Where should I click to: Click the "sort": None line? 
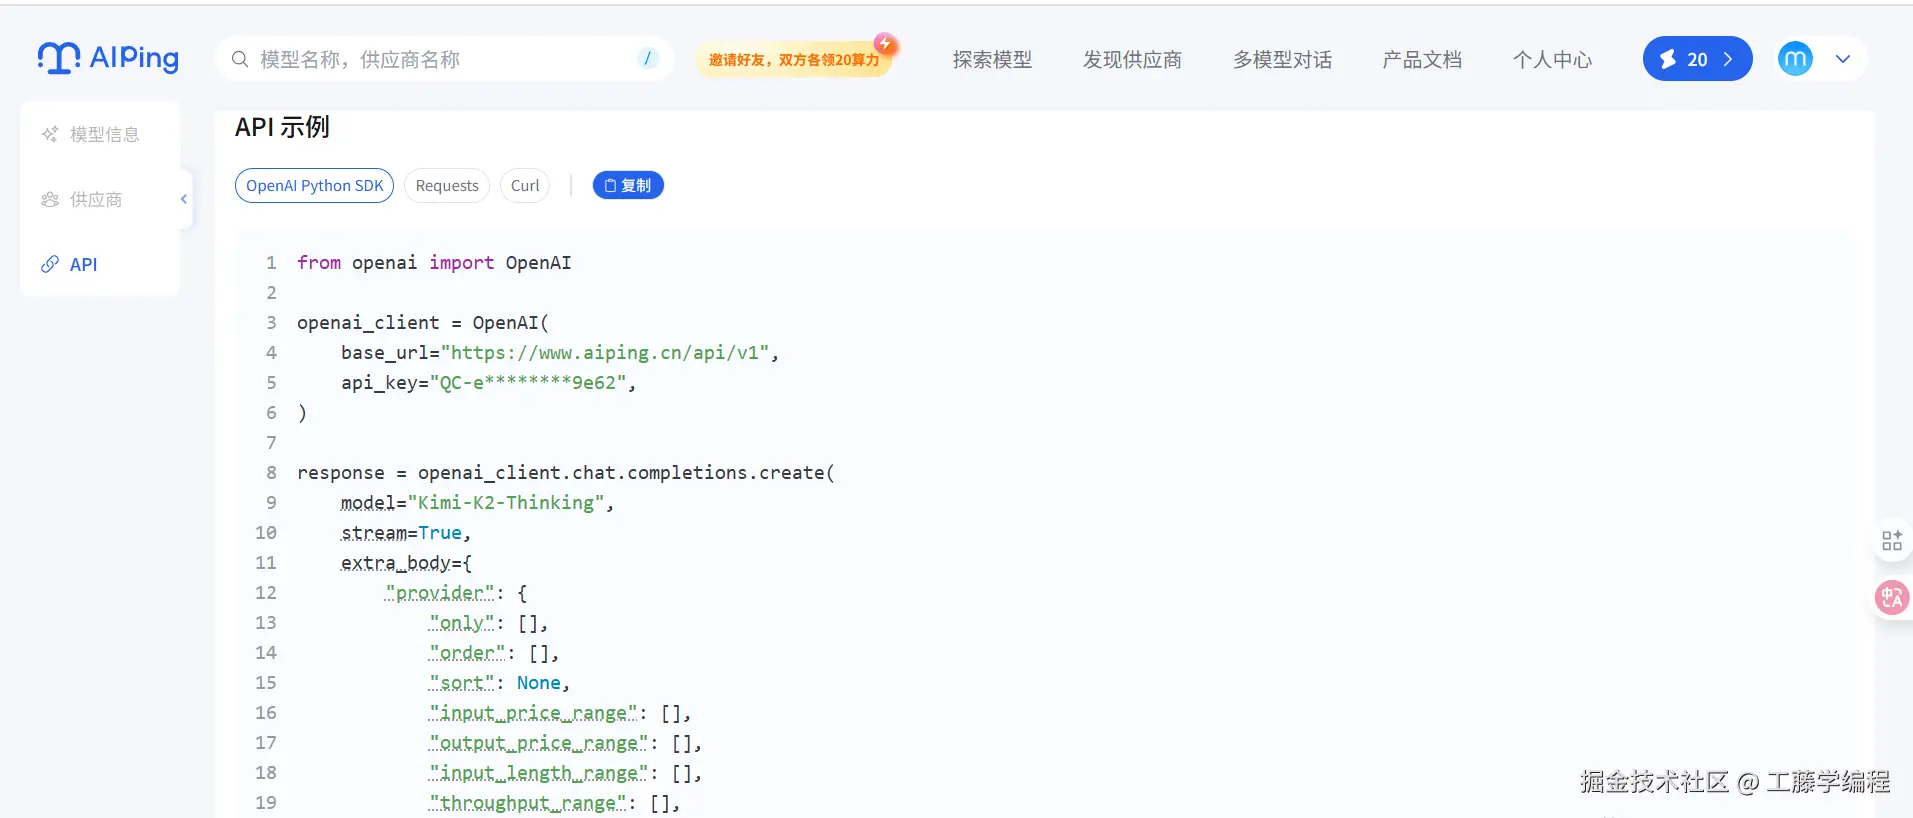(499, 683)
